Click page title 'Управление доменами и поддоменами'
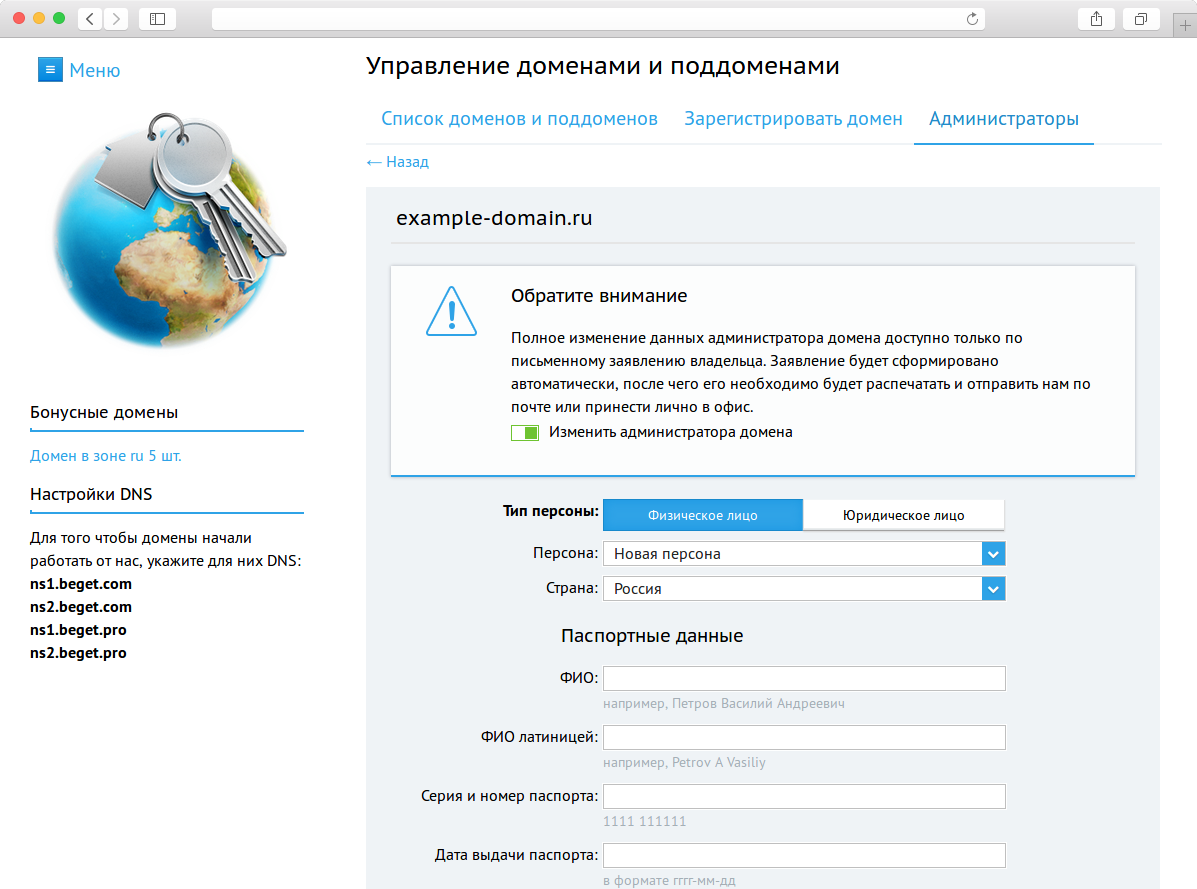 pos(602,66)
